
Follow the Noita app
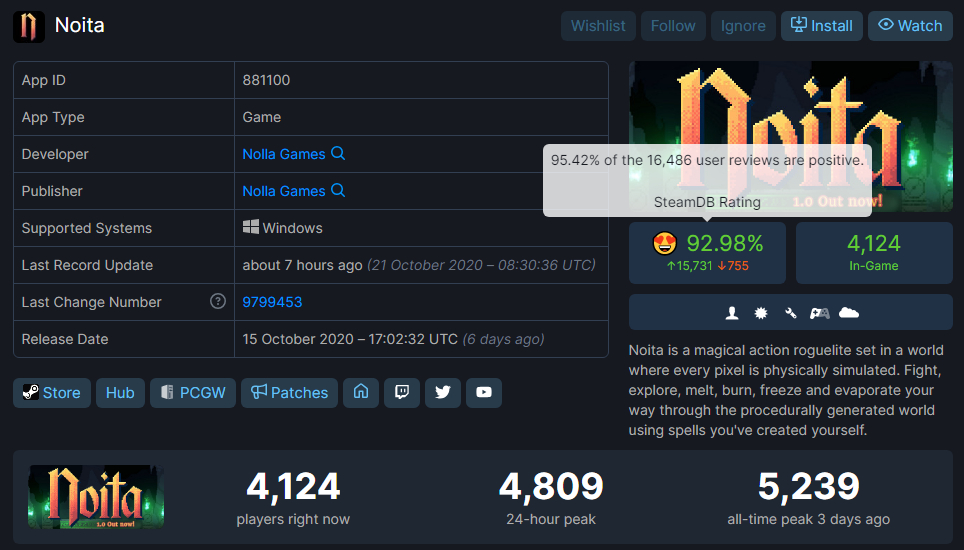673,26
